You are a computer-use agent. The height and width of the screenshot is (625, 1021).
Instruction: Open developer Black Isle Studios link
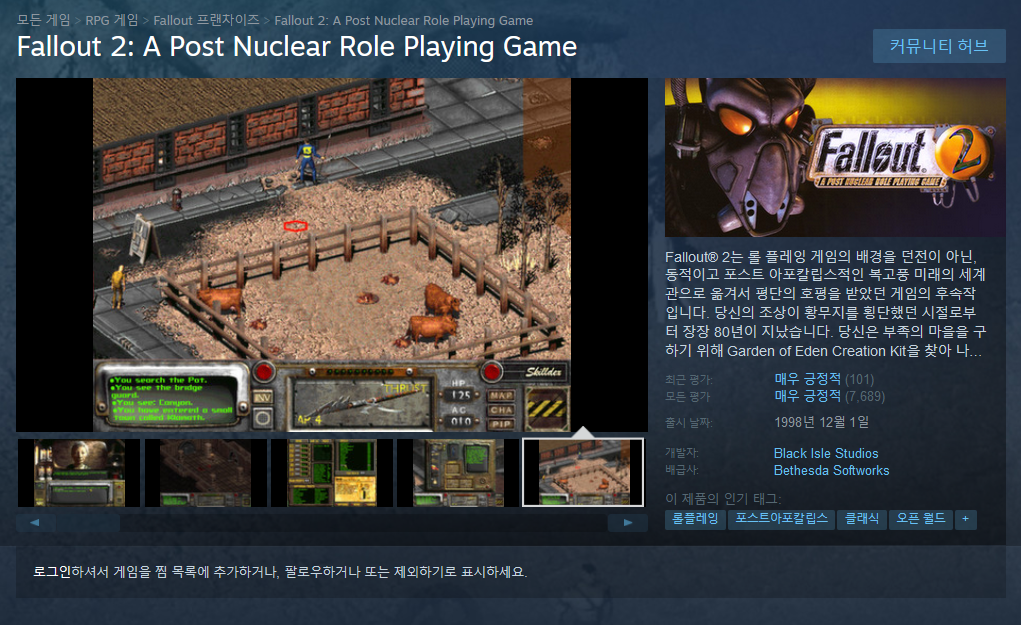click(x=826, y=453)
